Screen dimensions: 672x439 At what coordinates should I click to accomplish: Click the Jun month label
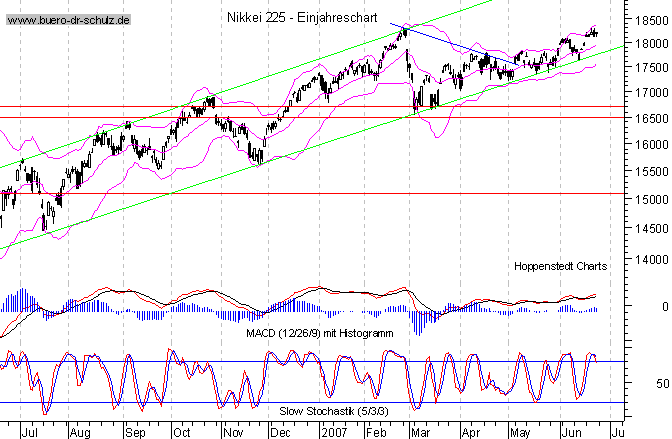point(572,432)
